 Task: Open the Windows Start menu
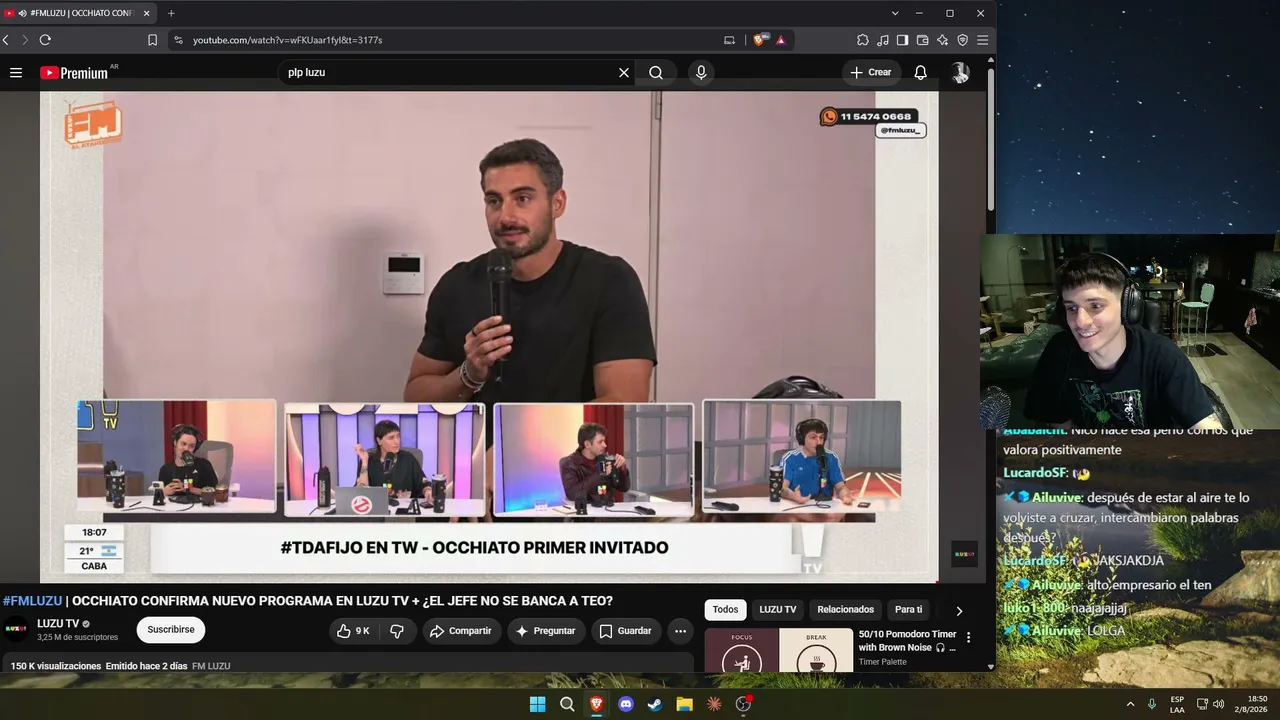click(x=537, y=704)
